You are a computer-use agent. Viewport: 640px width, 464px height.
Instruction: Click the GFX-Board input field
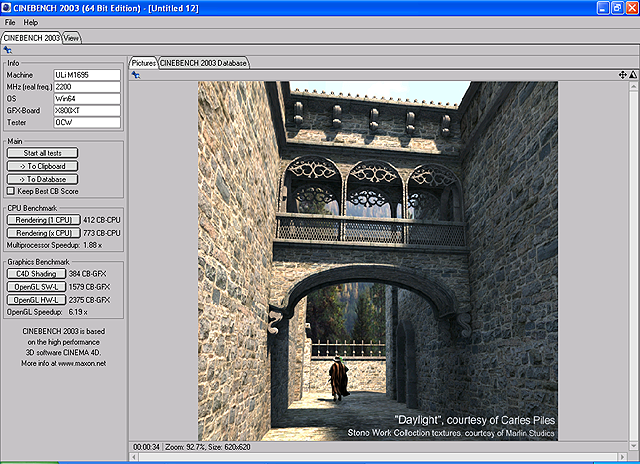pos(87,111)
